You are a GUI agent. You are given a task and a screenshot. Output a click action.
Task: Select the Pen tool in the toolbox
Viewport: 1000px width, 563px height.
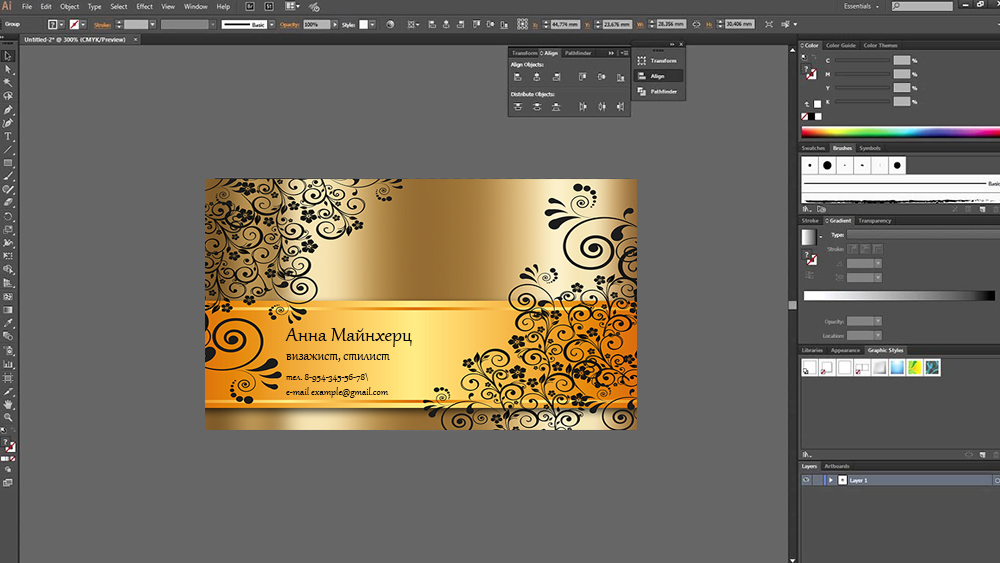[x=8, y=109]
